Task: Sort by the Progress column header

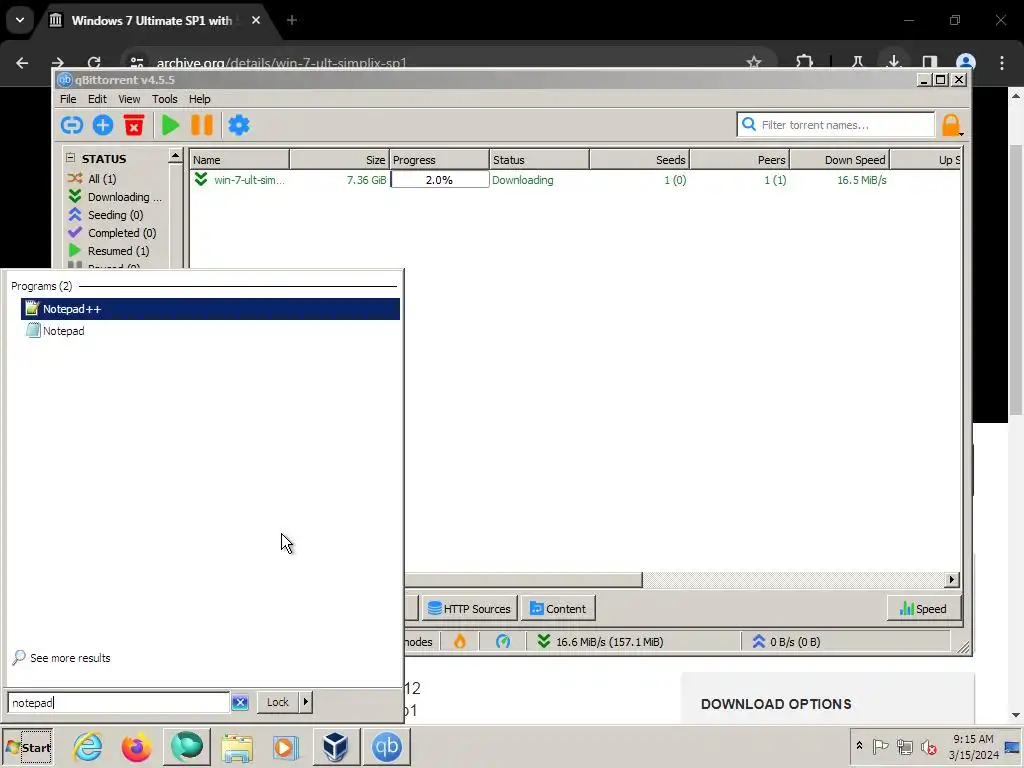Action: [x=440, y=159]
